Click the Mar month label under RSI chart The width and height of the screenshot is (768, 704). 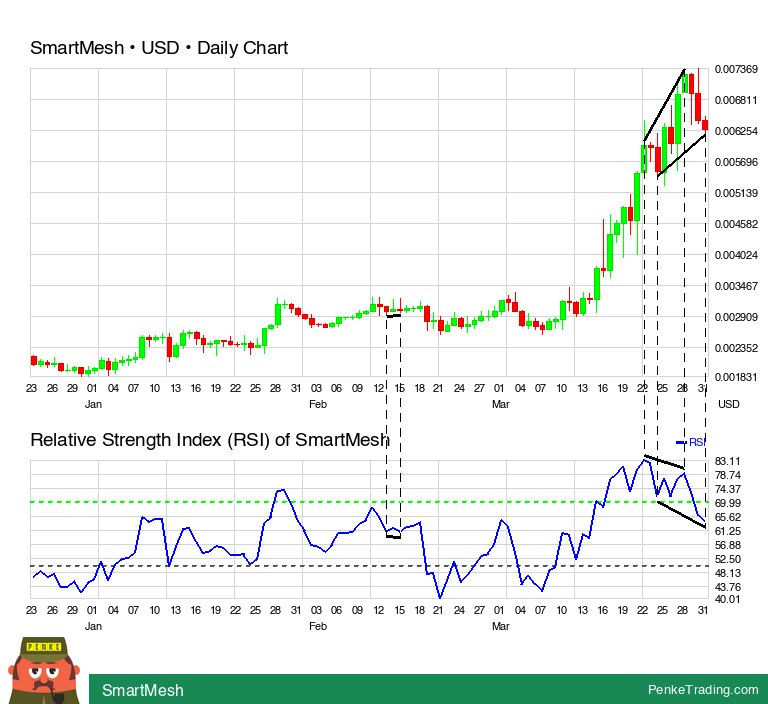(x=501, y=626)
